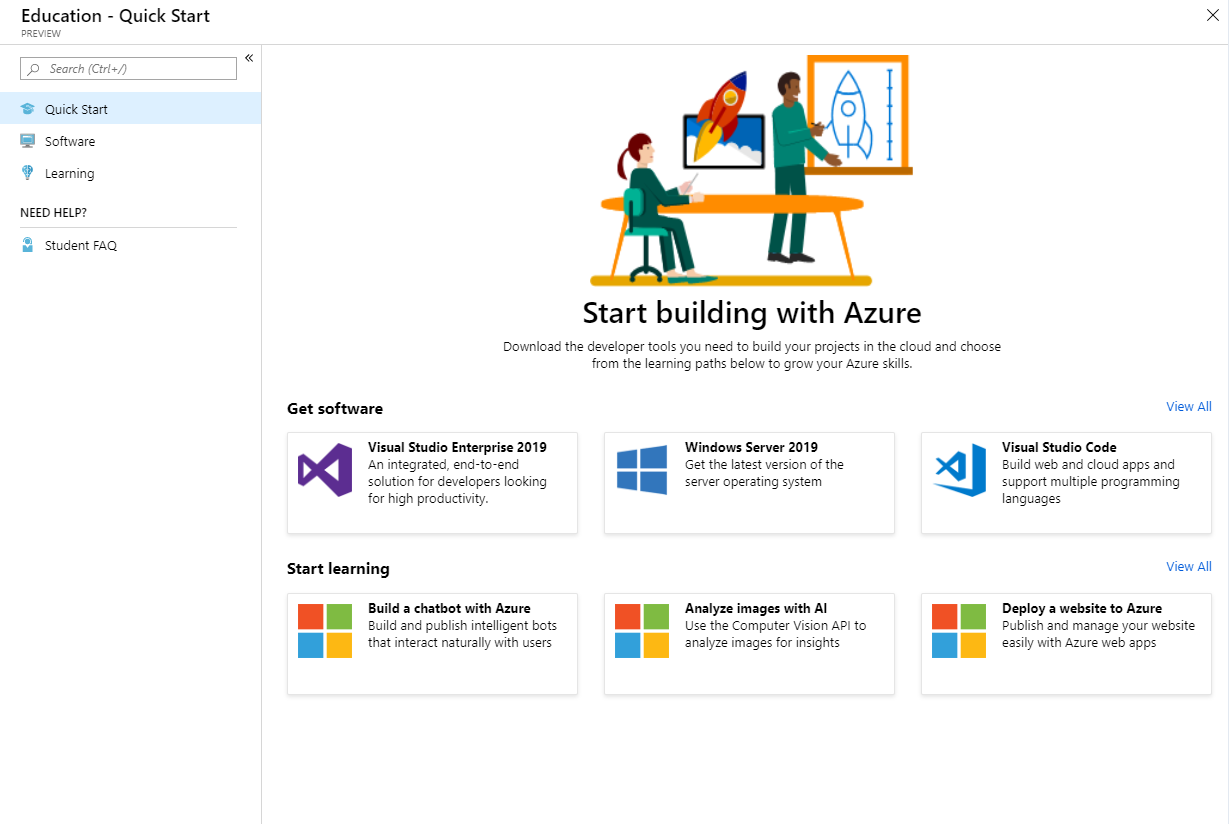This screenshot has width=1229, height=824.
Task: Select the Learning menu item
Action: click(69, 173)
